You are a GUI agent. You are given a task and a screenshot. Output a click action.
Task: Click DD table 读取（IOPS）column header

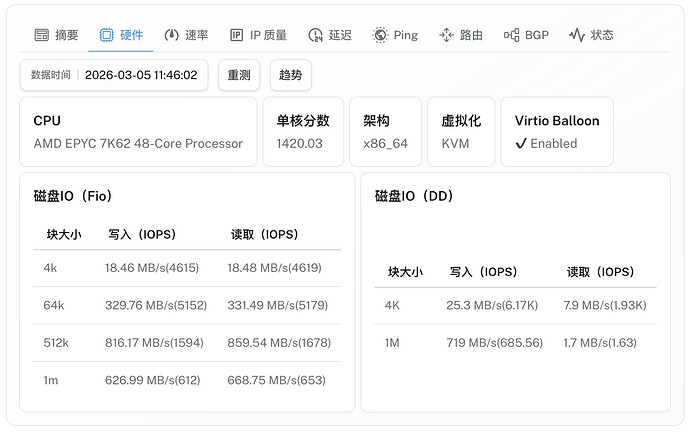[601, 272]
